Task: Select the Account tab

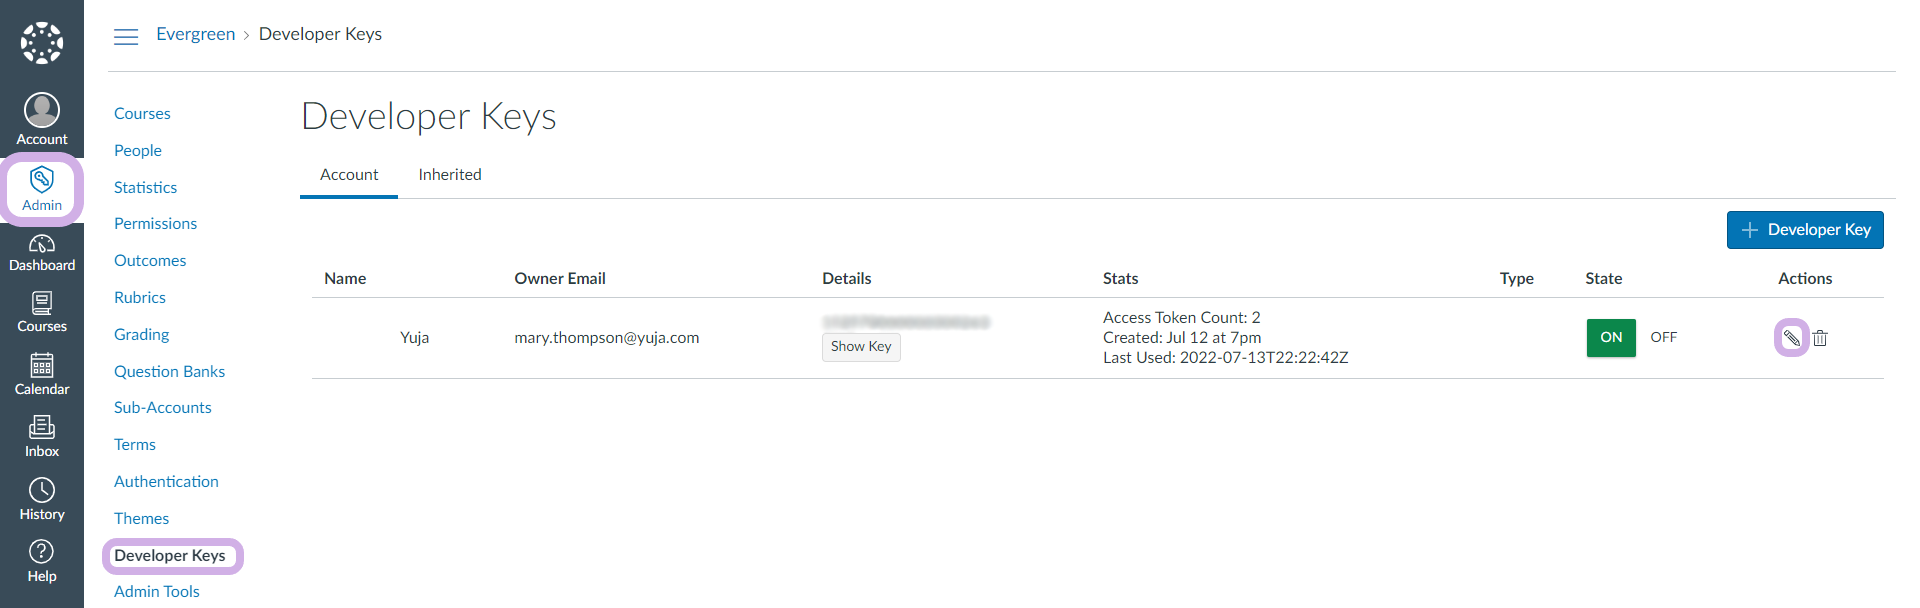Action: point(349,175)
